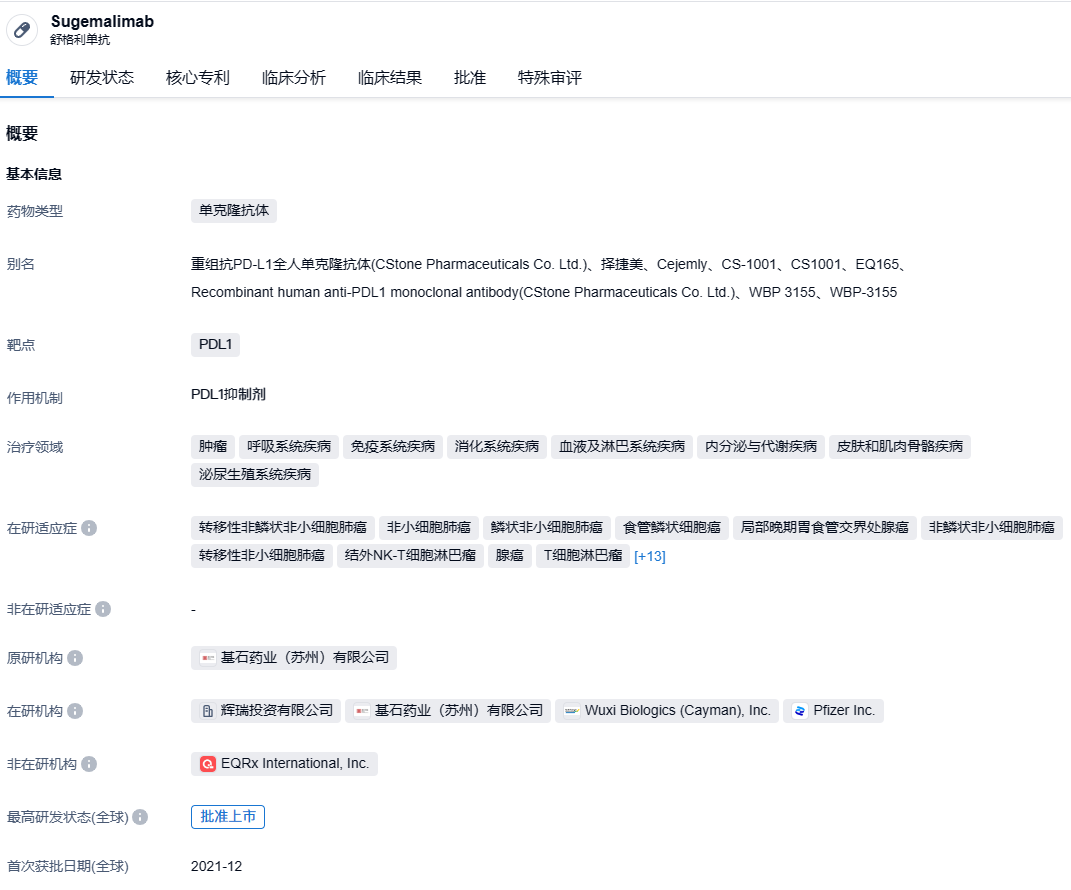Image resolution: width=1071 pixels, height=890 pixels.
Task: Open 辉瑞投资有限公司 organization tag
Action: tap(266, 711)
